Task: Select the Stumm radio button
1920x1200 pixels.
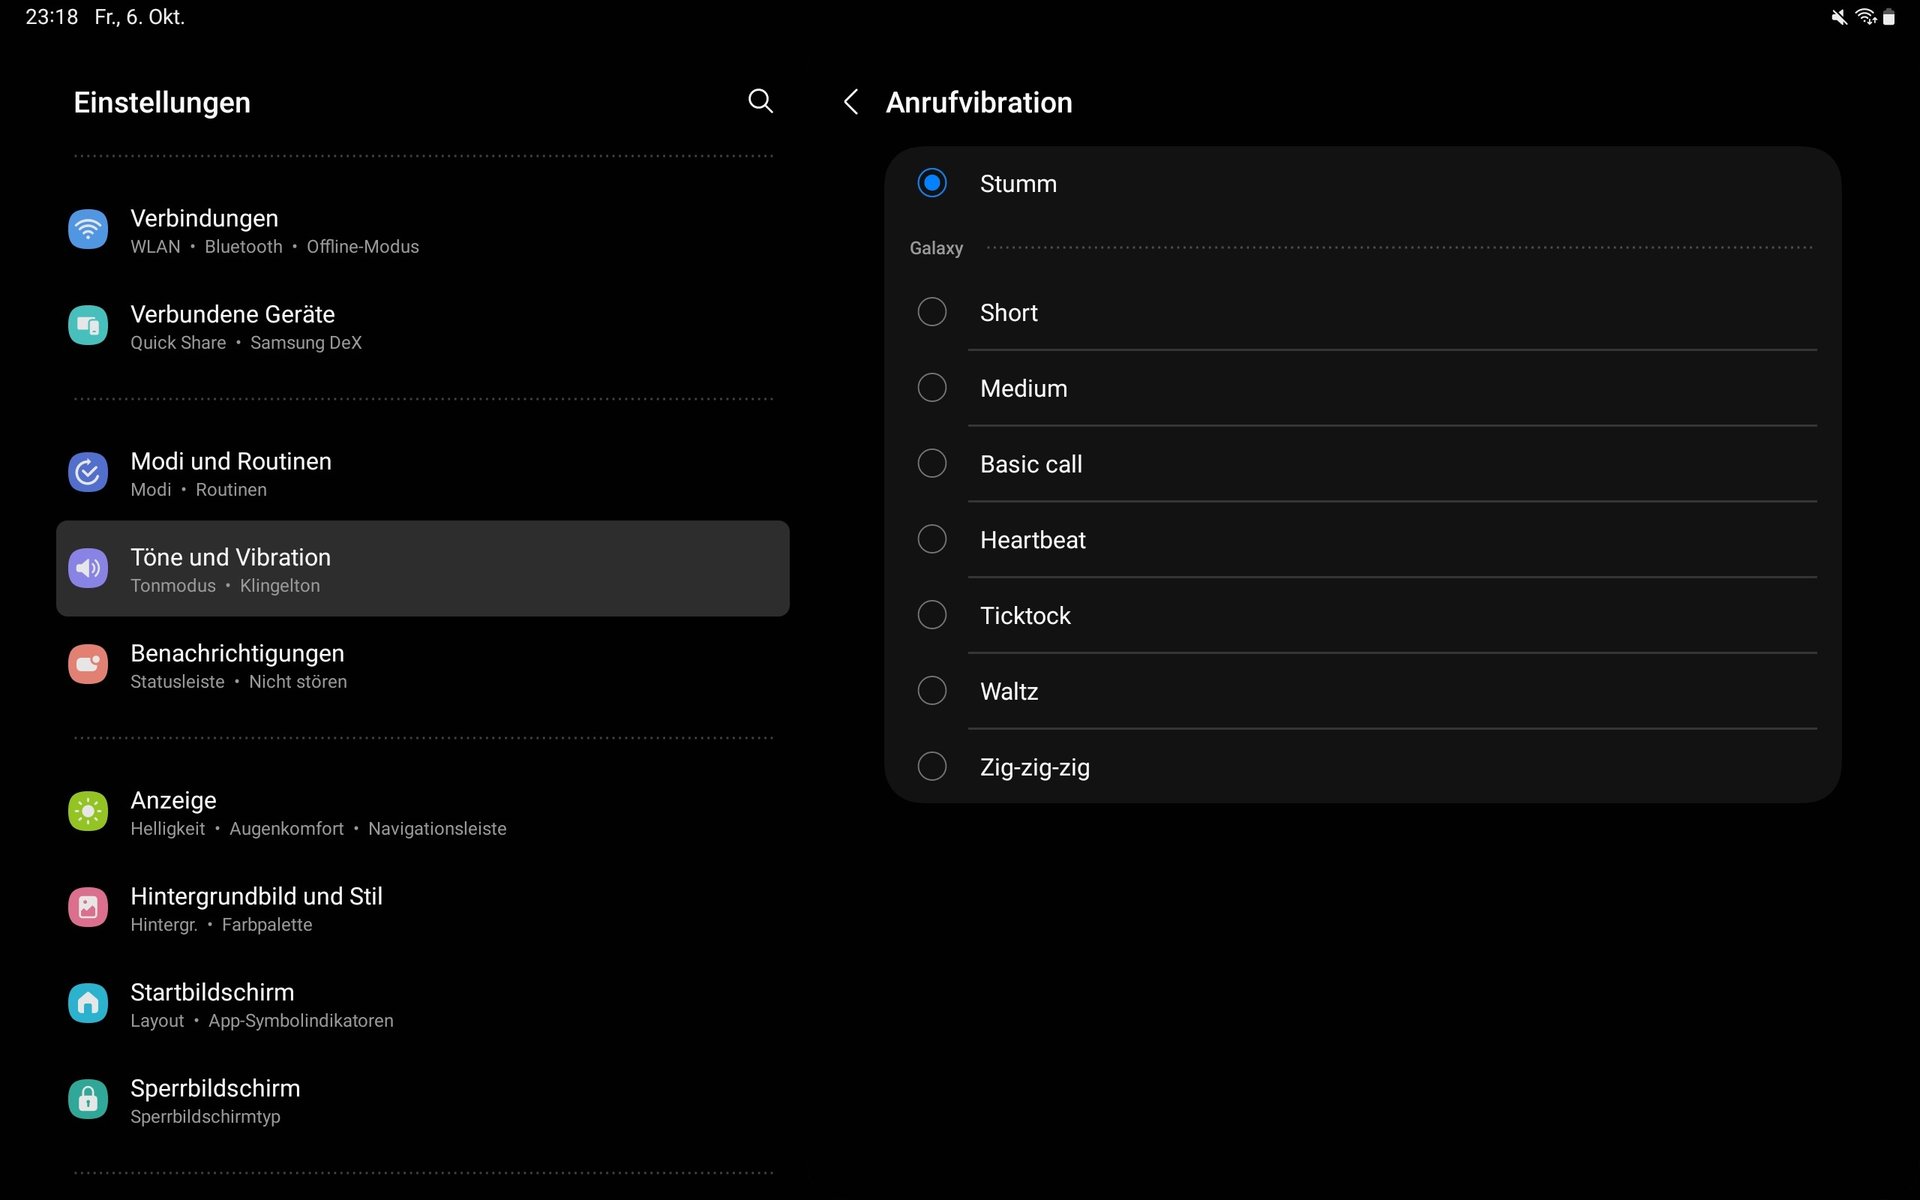Action: [932, 183]
